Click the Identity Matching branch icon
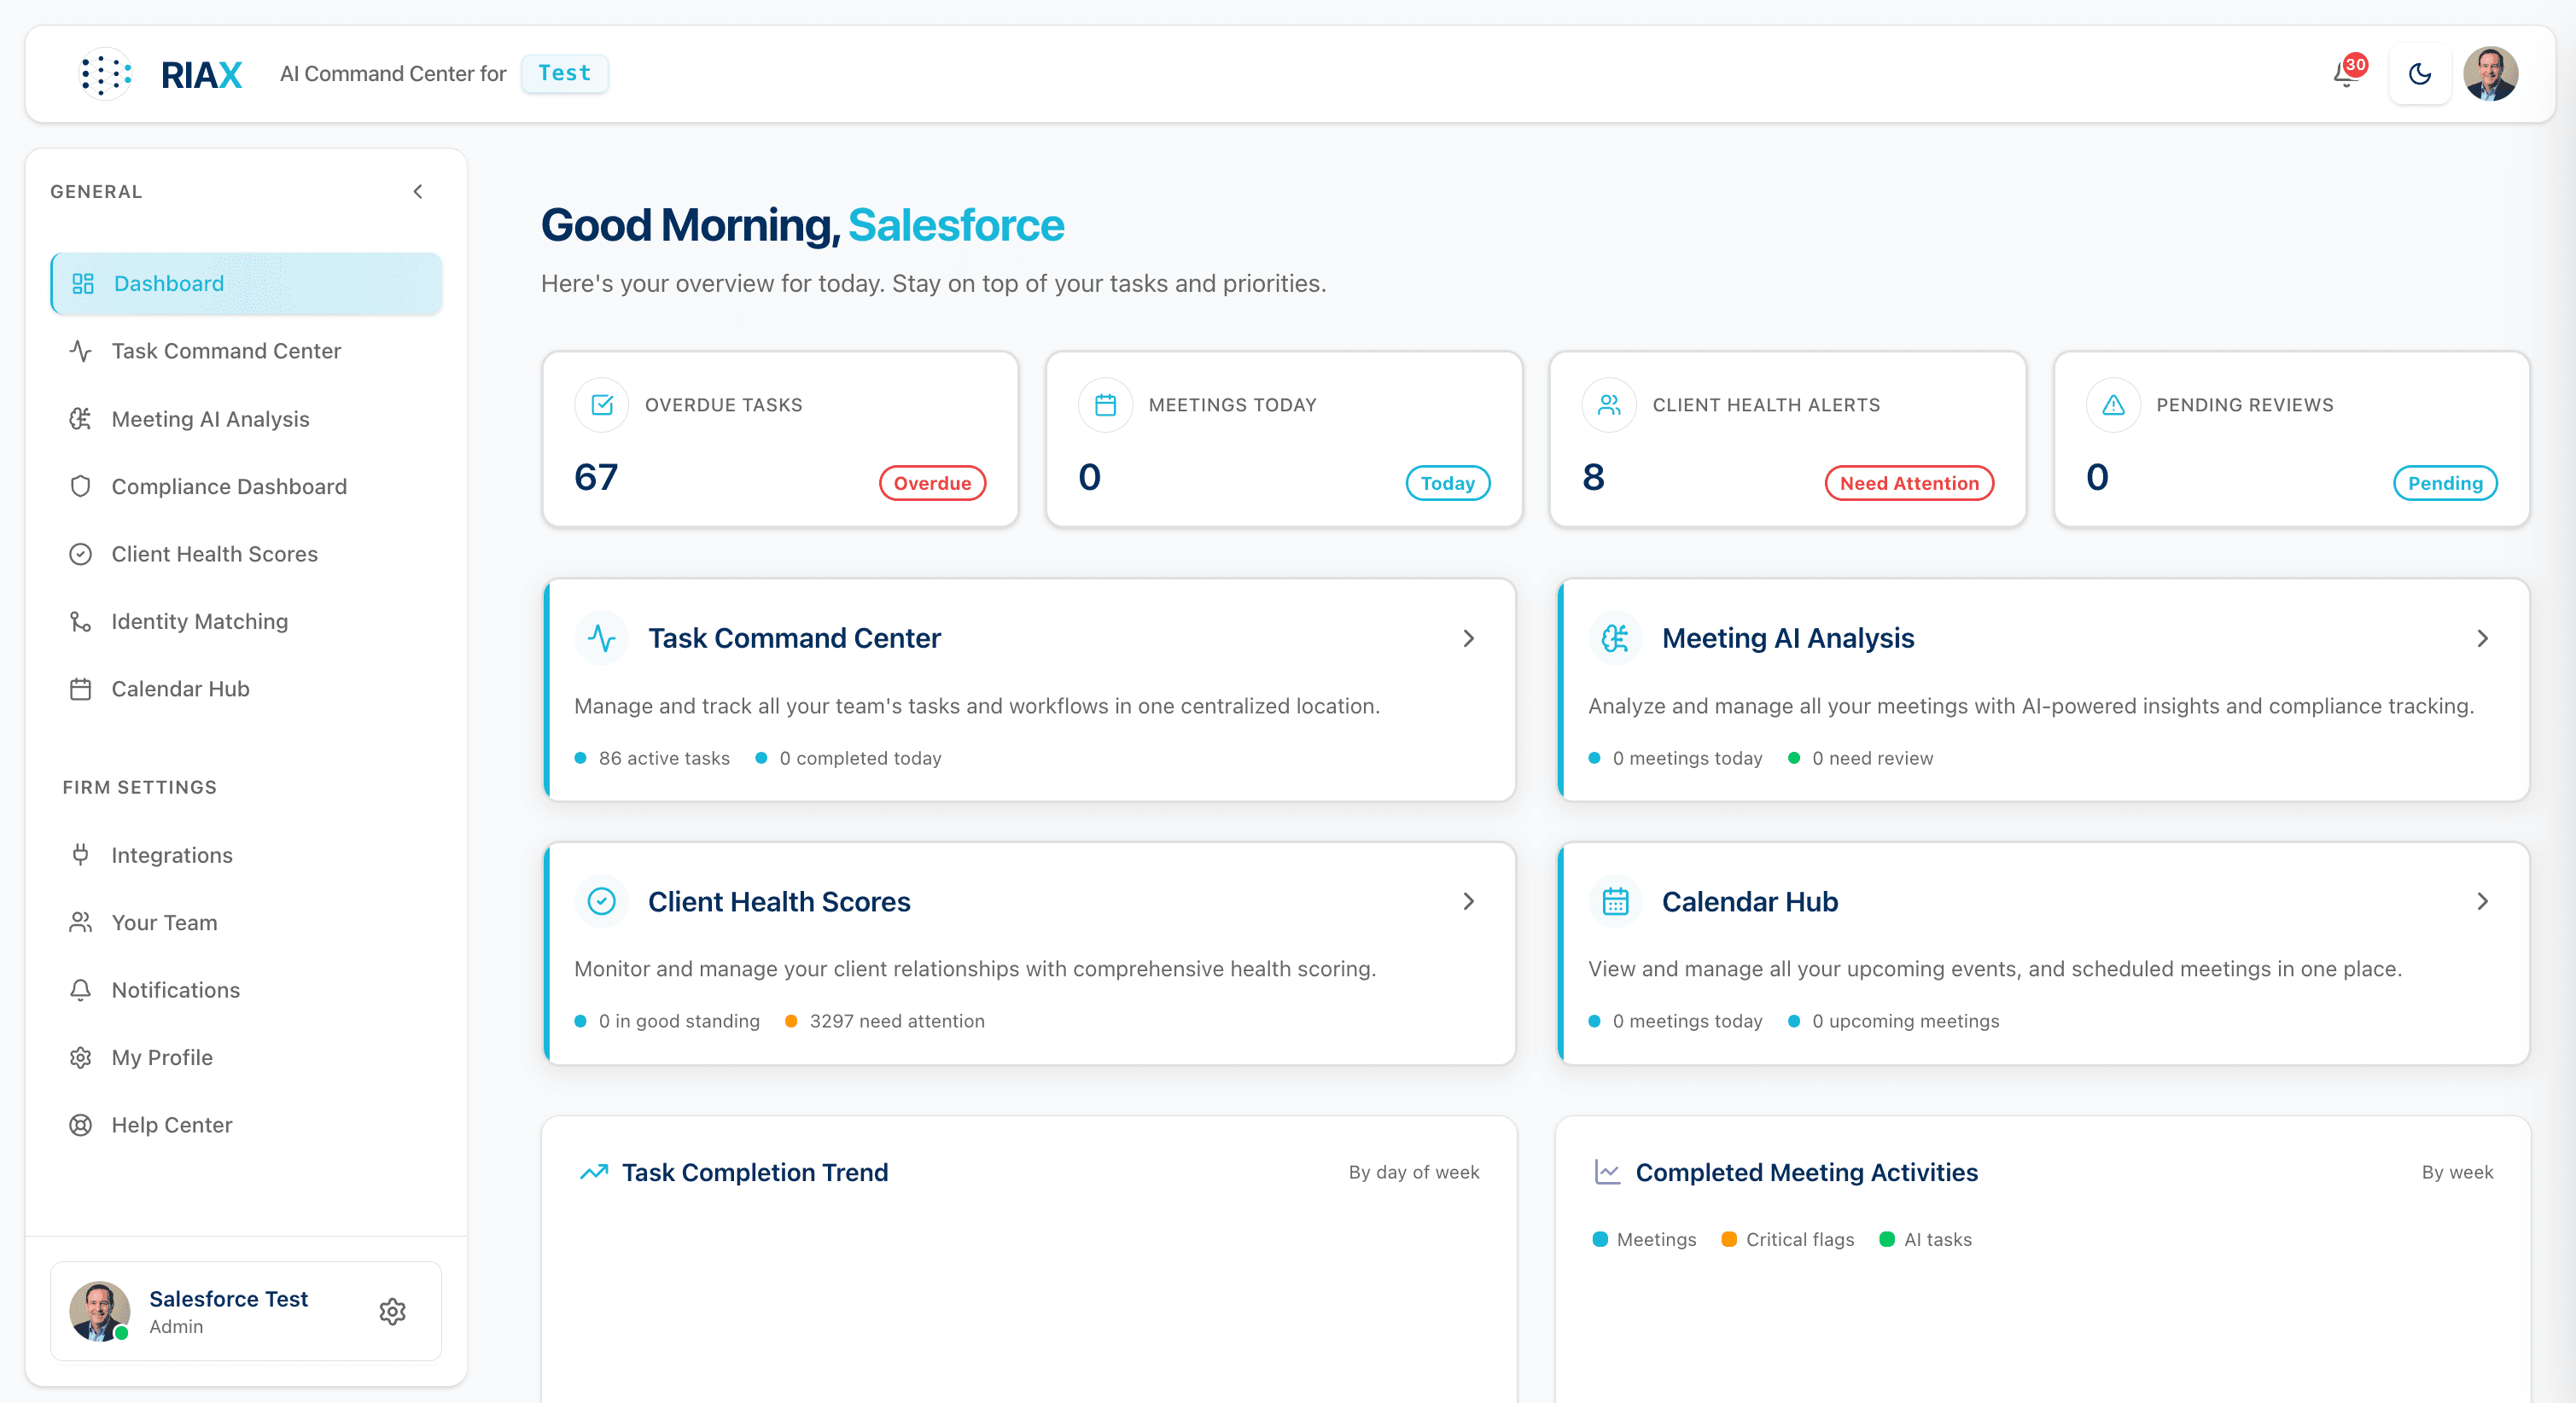 81,621
